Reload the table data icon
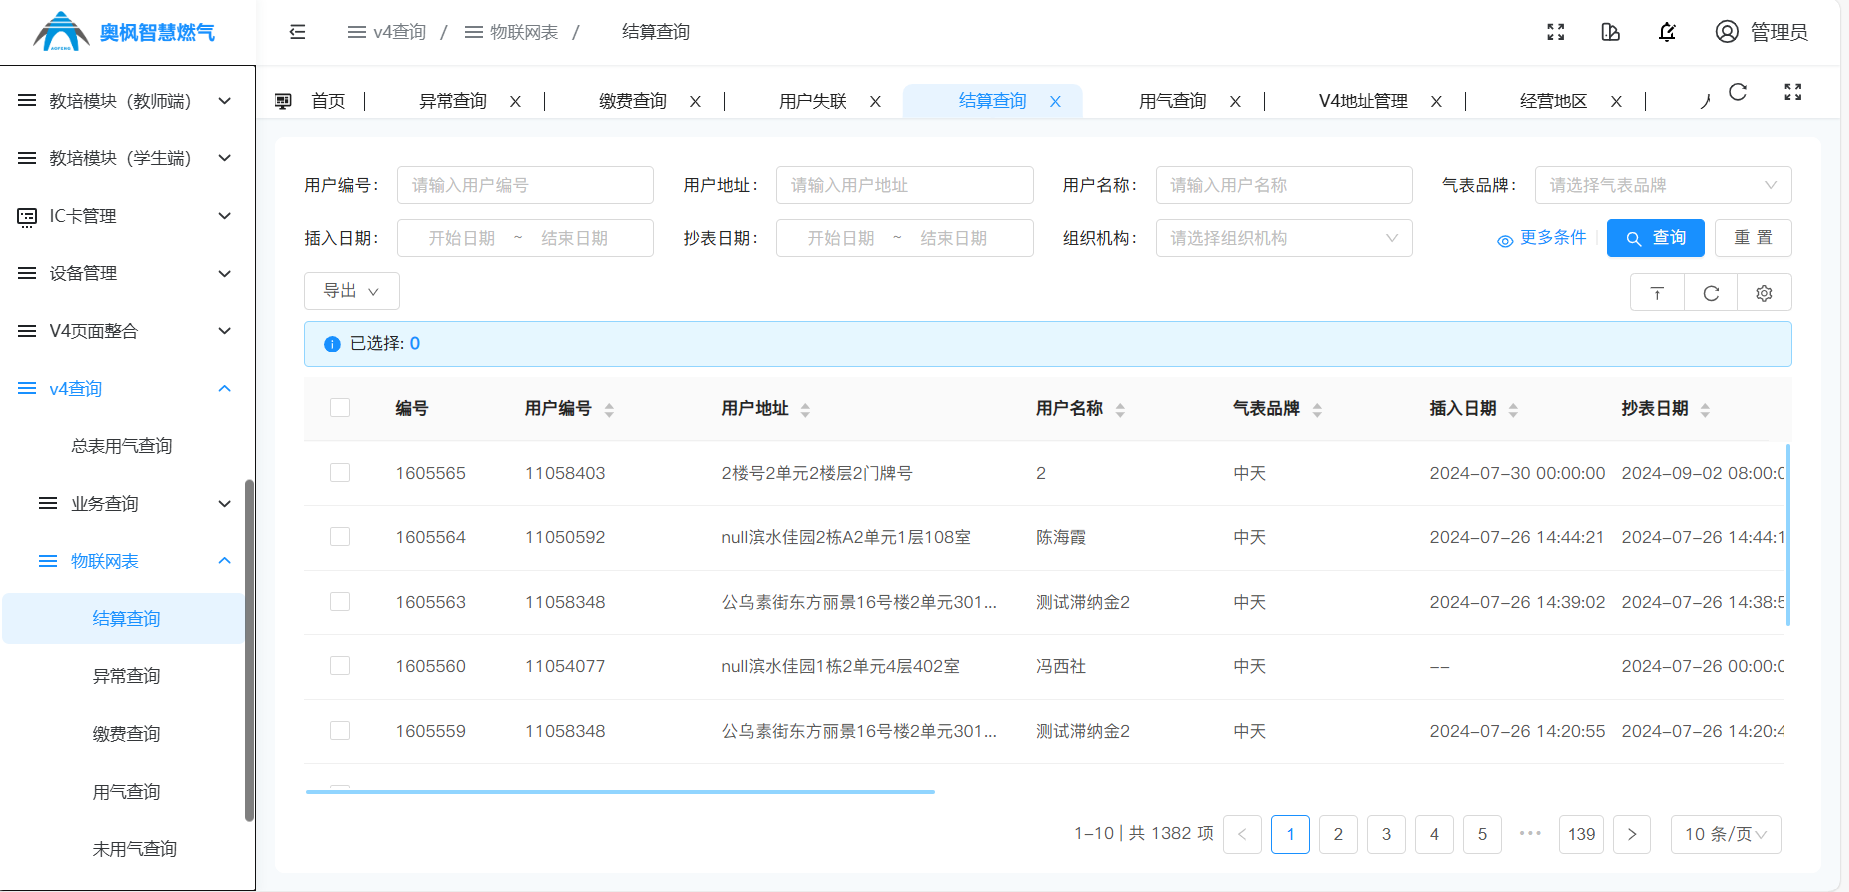 click(1711, 293)
